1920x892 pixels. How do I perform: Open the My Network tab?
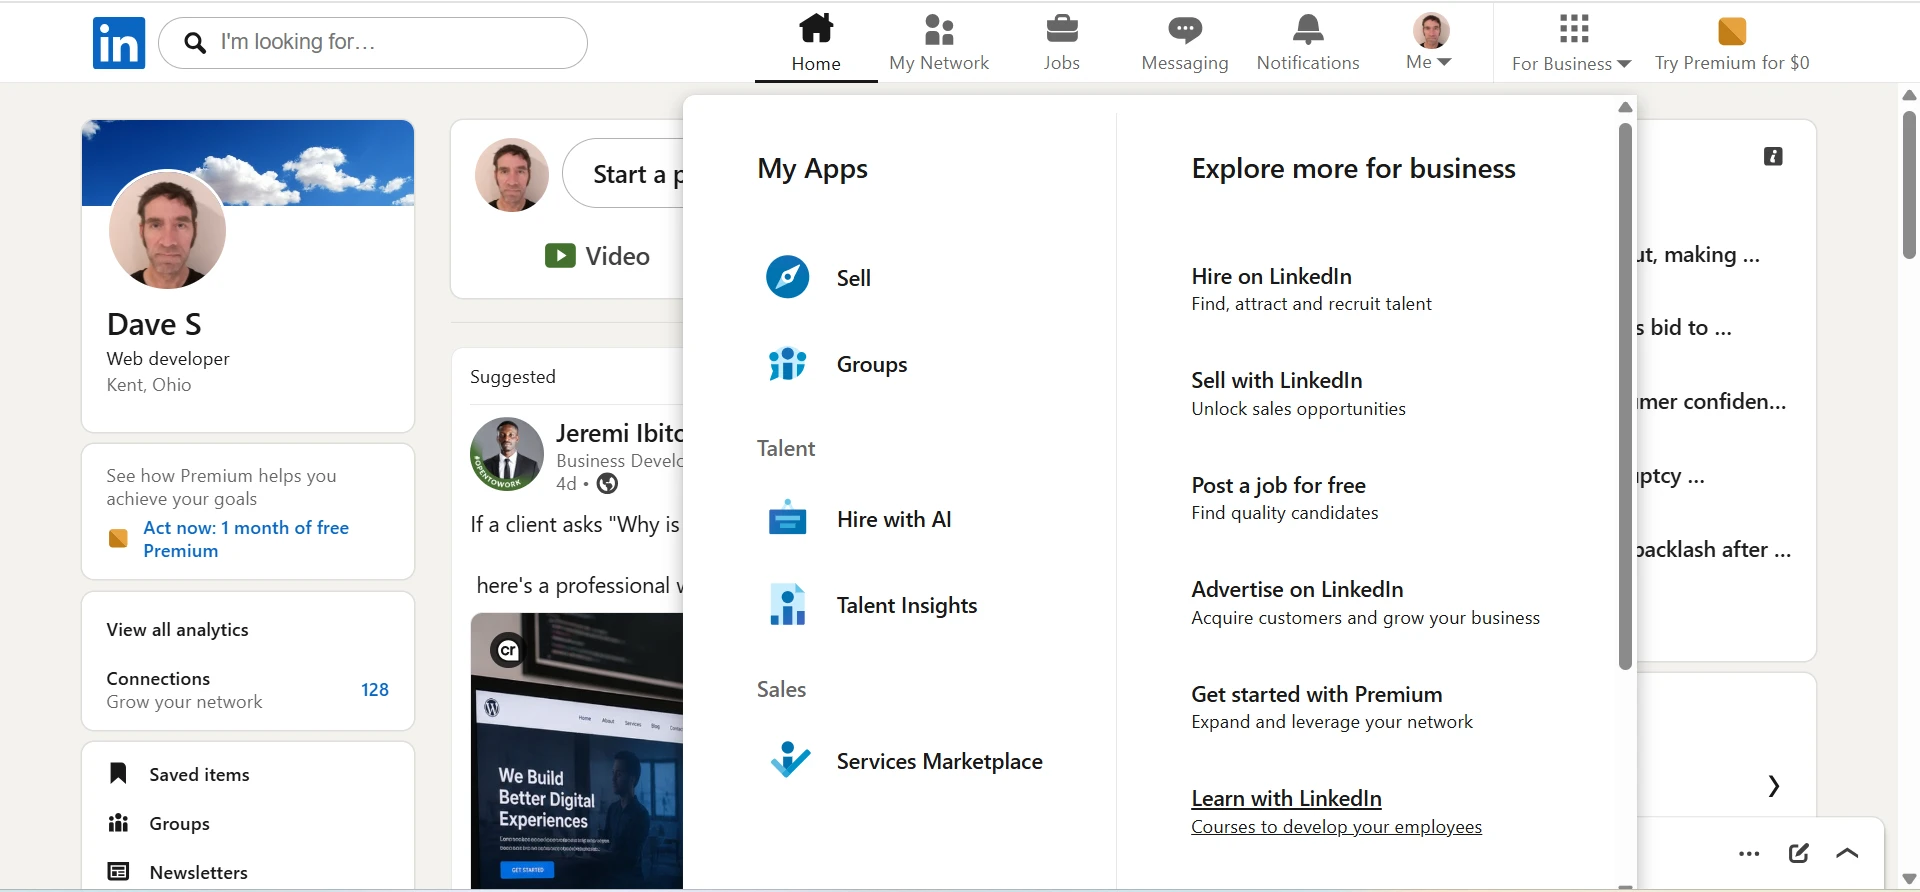point(939,42)
